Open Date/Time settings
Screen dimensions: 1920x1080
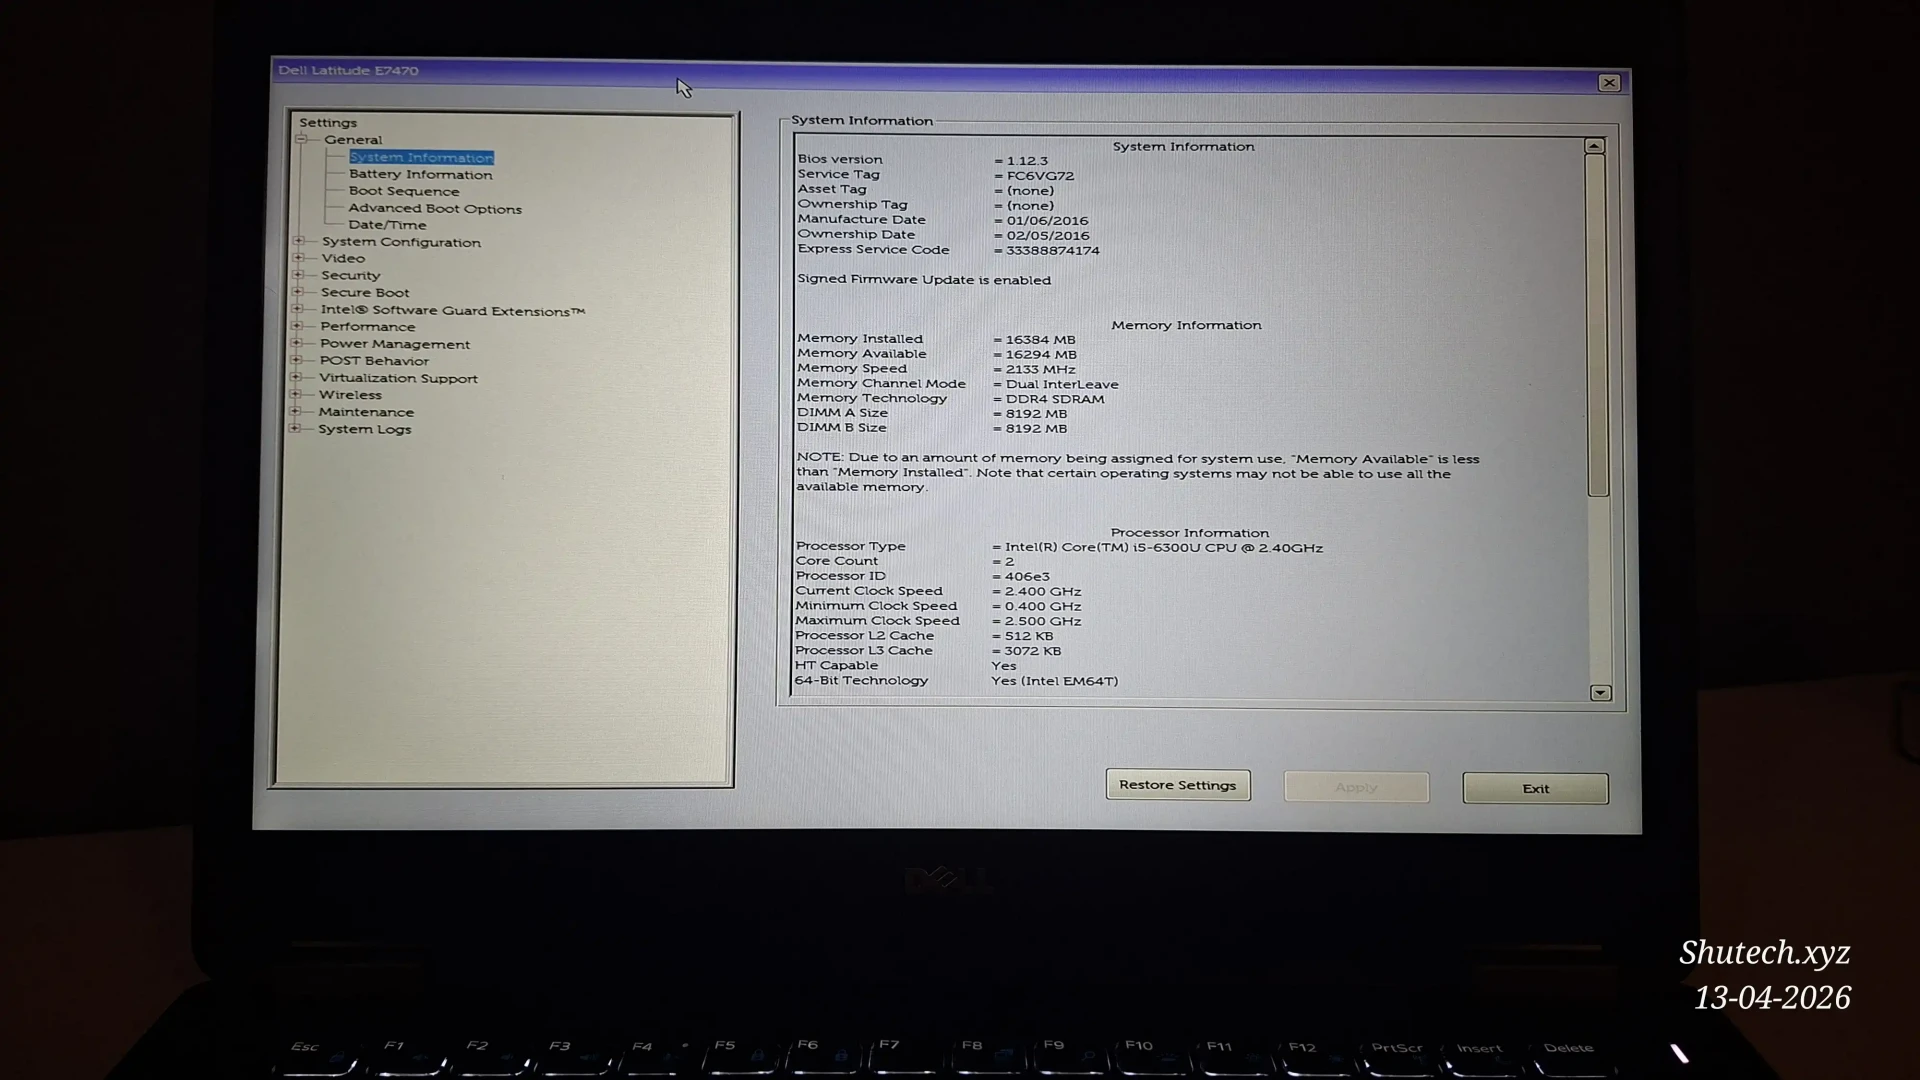click(387, 225)
